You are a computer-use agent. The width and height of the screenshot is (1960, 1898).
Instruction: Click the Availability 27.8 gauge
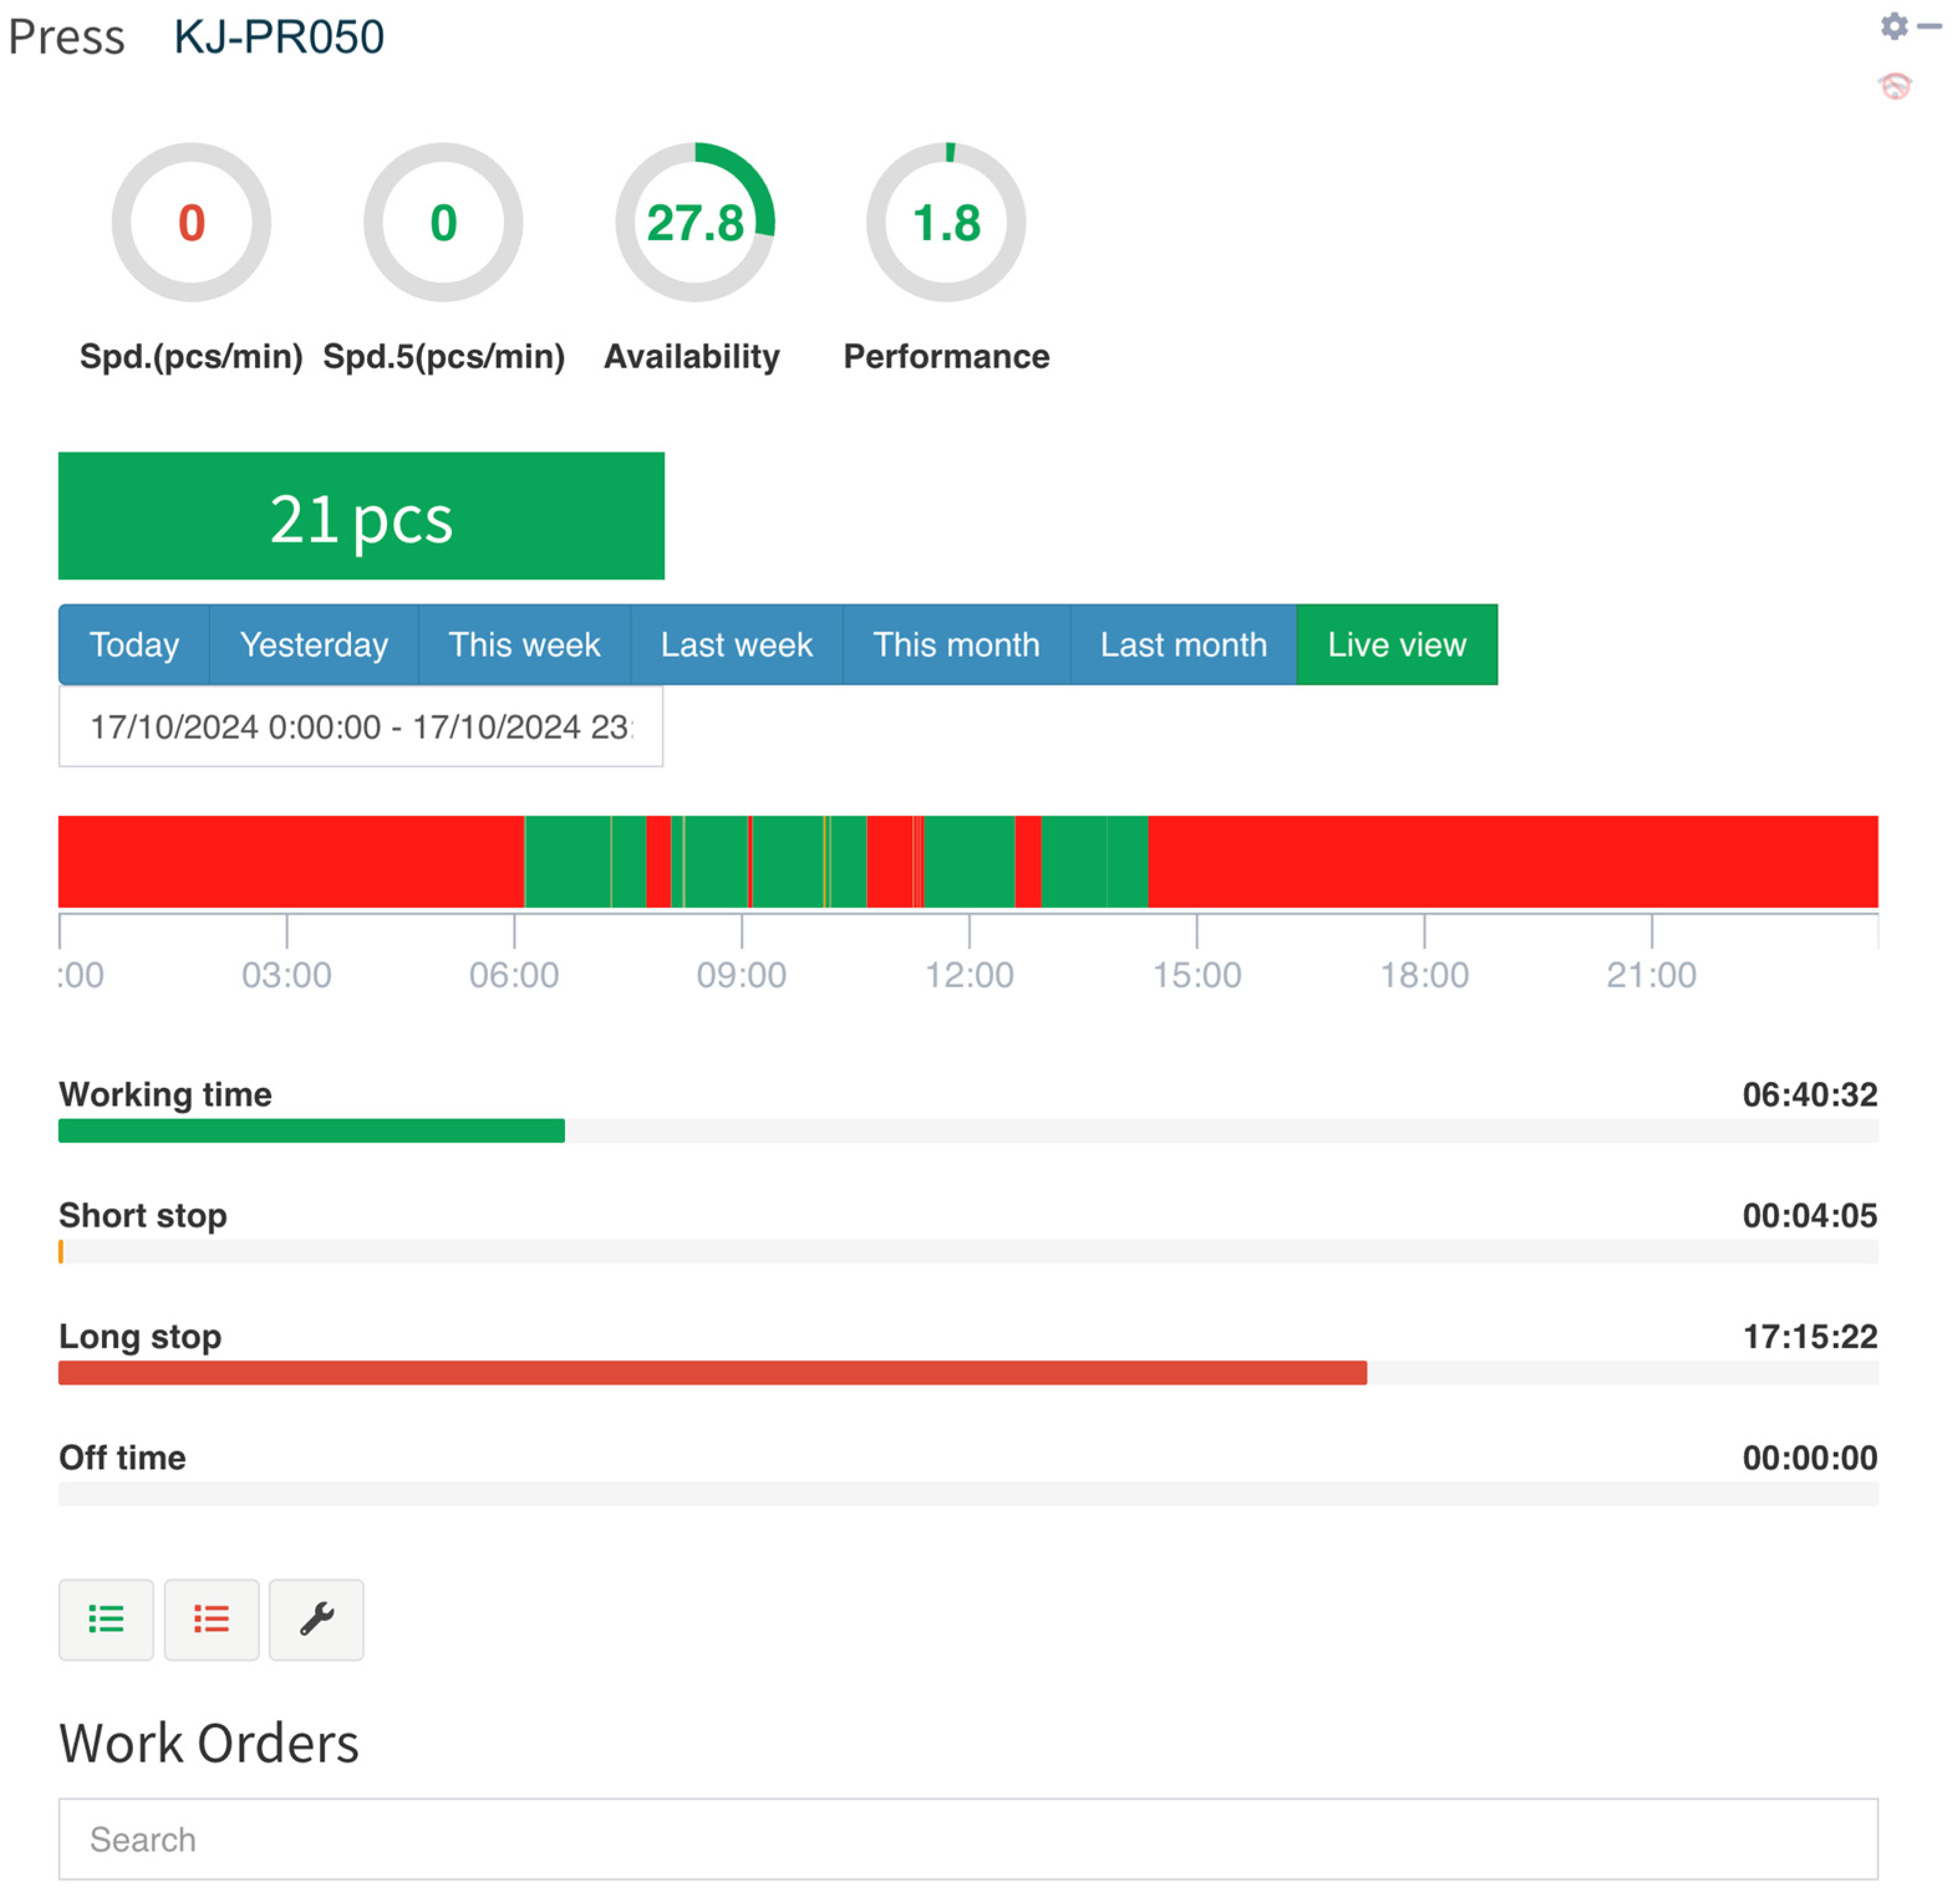(695, 222)
